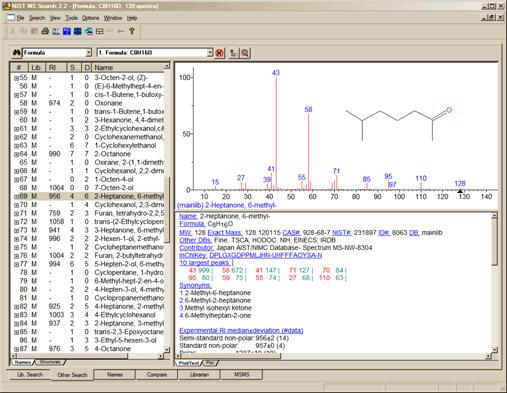Open the '1. Formula: C8H16O' history dropdown
The width and height of the screenshot is (507, 393).
click(210, 53)
